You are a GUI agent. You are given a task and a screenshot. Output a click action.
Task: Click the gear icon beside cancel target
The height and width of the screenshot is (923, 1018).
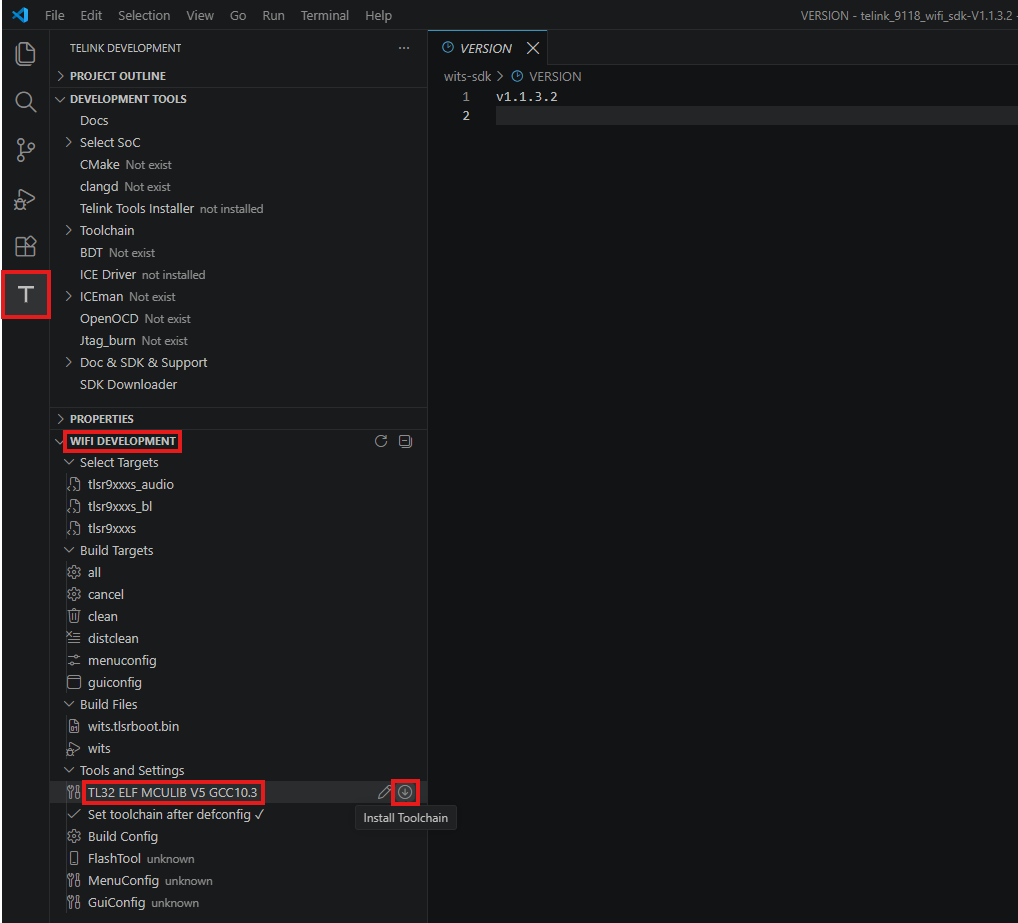[x=74, y=595]
